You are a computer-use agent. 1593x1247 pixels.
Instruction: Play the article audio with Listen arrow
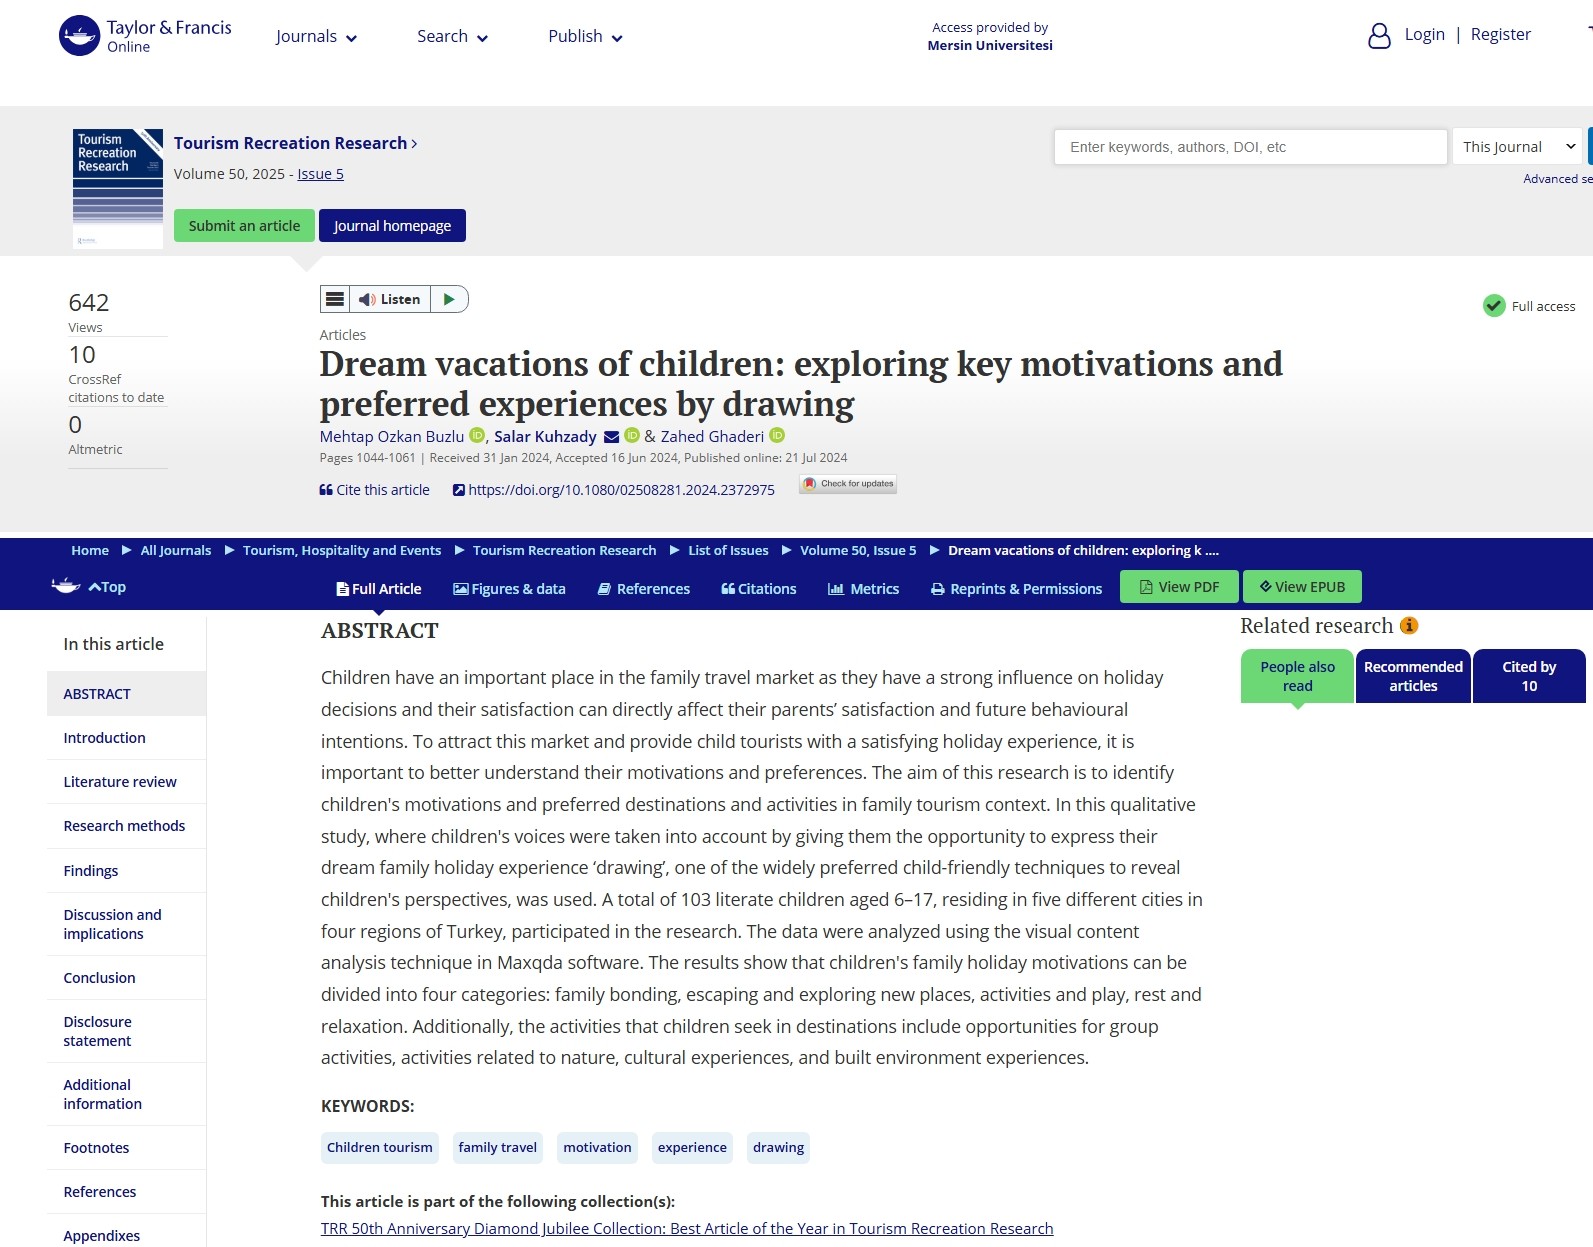pos(449,299)
